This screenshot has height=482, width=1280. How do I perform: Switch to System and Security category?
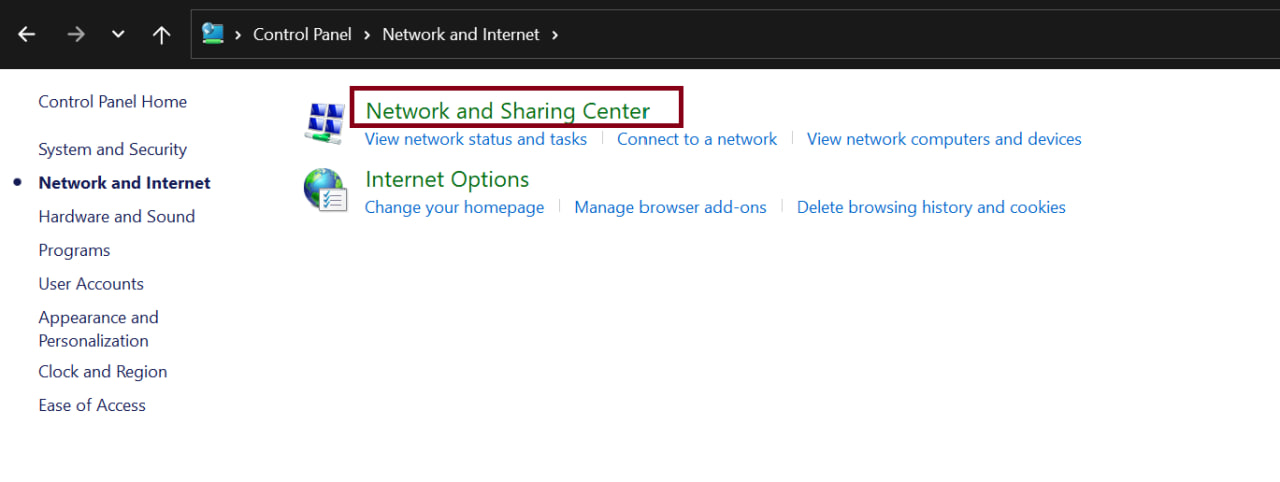[112, 150]
